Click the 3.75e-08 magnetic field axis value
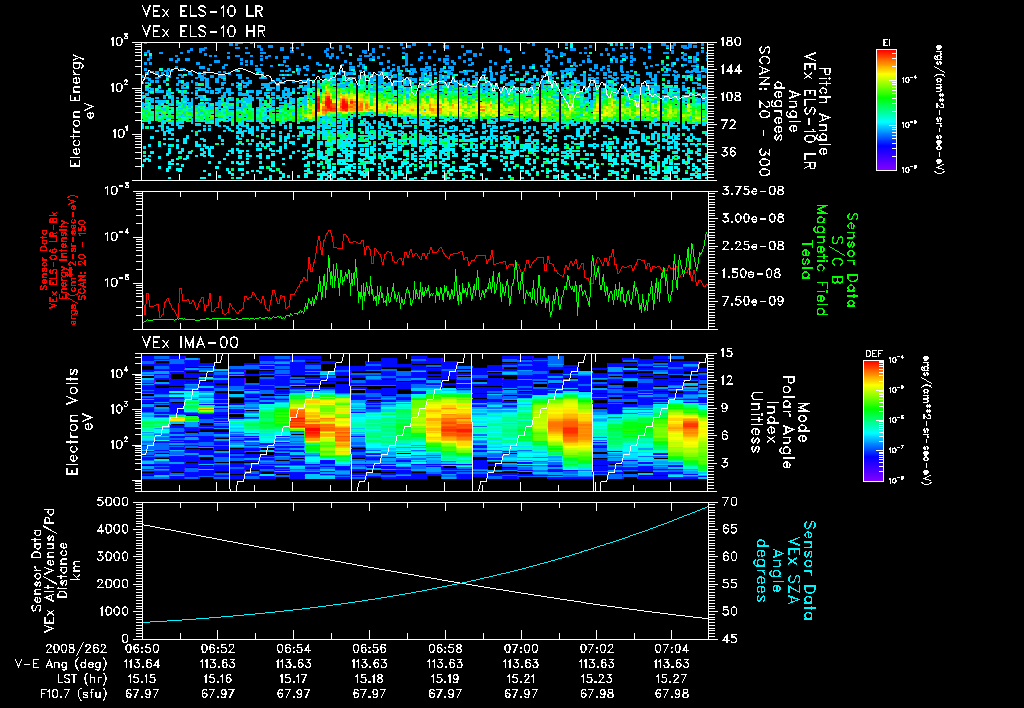 tap(753, 191)
